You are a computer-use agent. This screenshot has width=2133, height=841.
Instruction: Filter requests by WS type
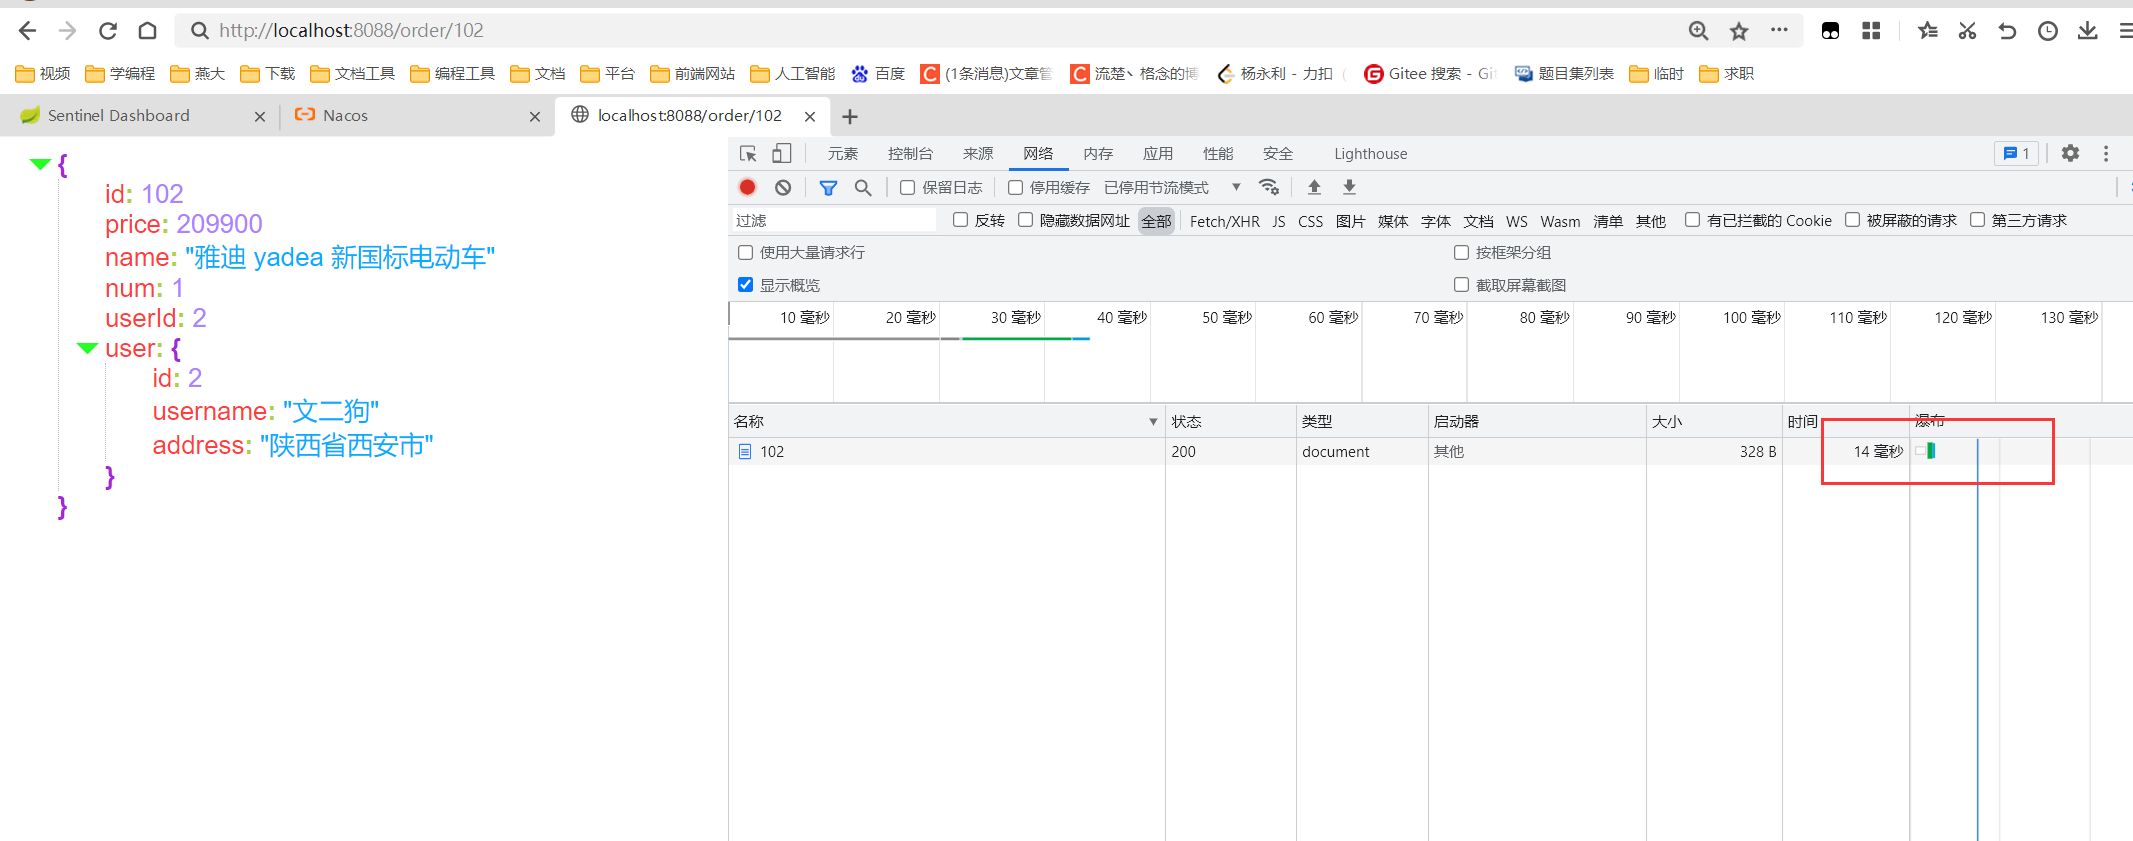(1517, 221)
